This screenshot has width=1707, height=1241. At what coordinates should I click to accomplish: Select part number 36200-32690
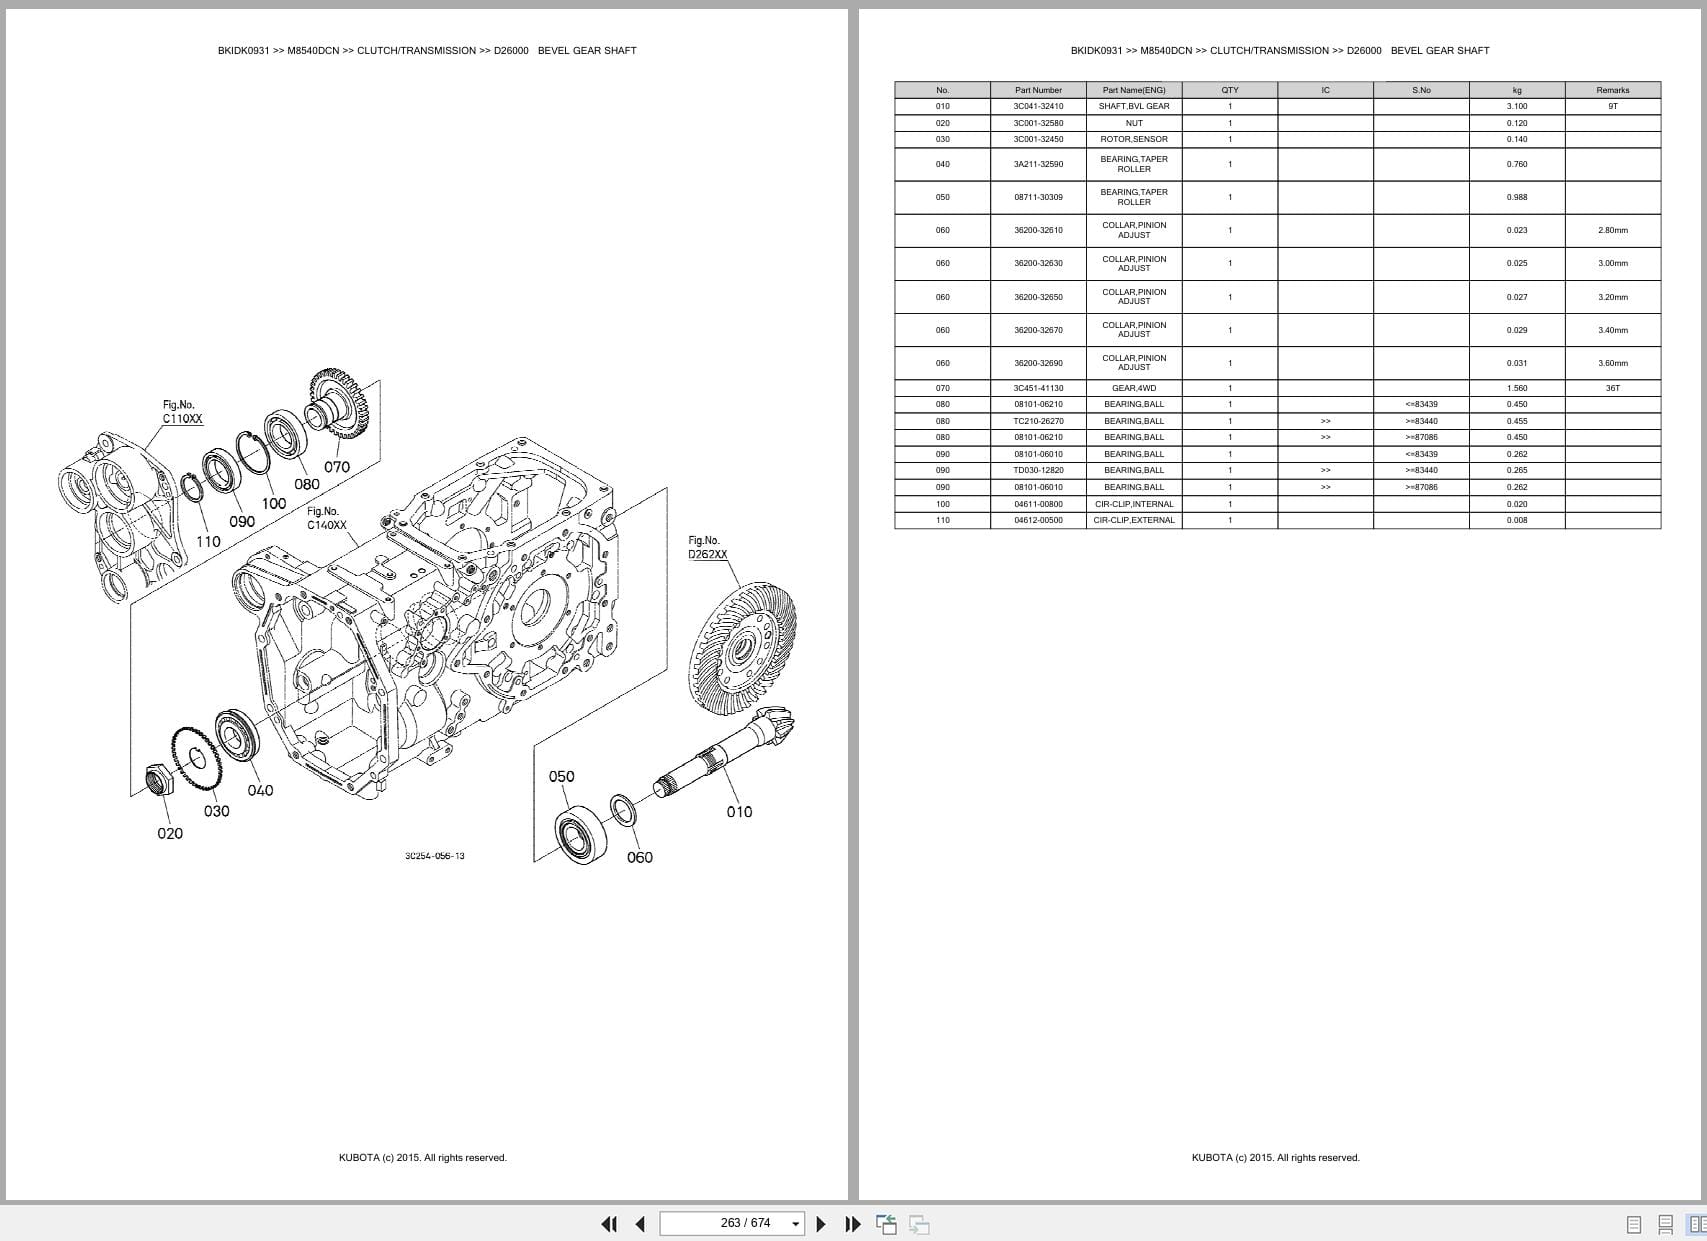[x=1038, y=363]
